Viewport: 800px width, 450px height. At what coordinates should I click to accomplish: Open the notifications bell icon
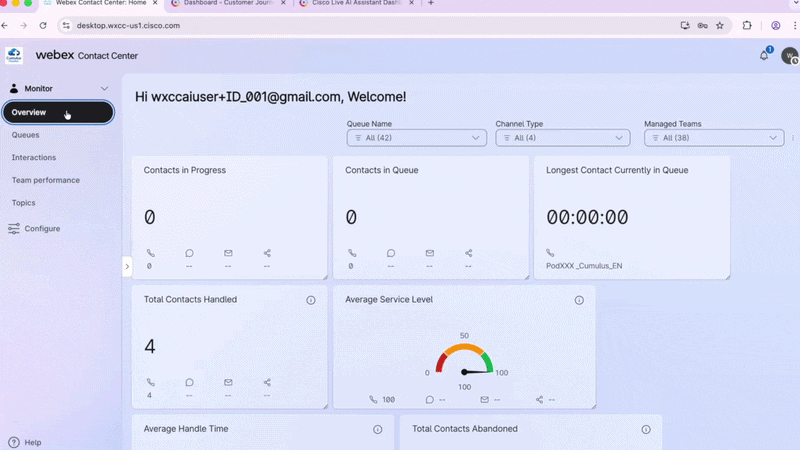click(x=764, y=56)
